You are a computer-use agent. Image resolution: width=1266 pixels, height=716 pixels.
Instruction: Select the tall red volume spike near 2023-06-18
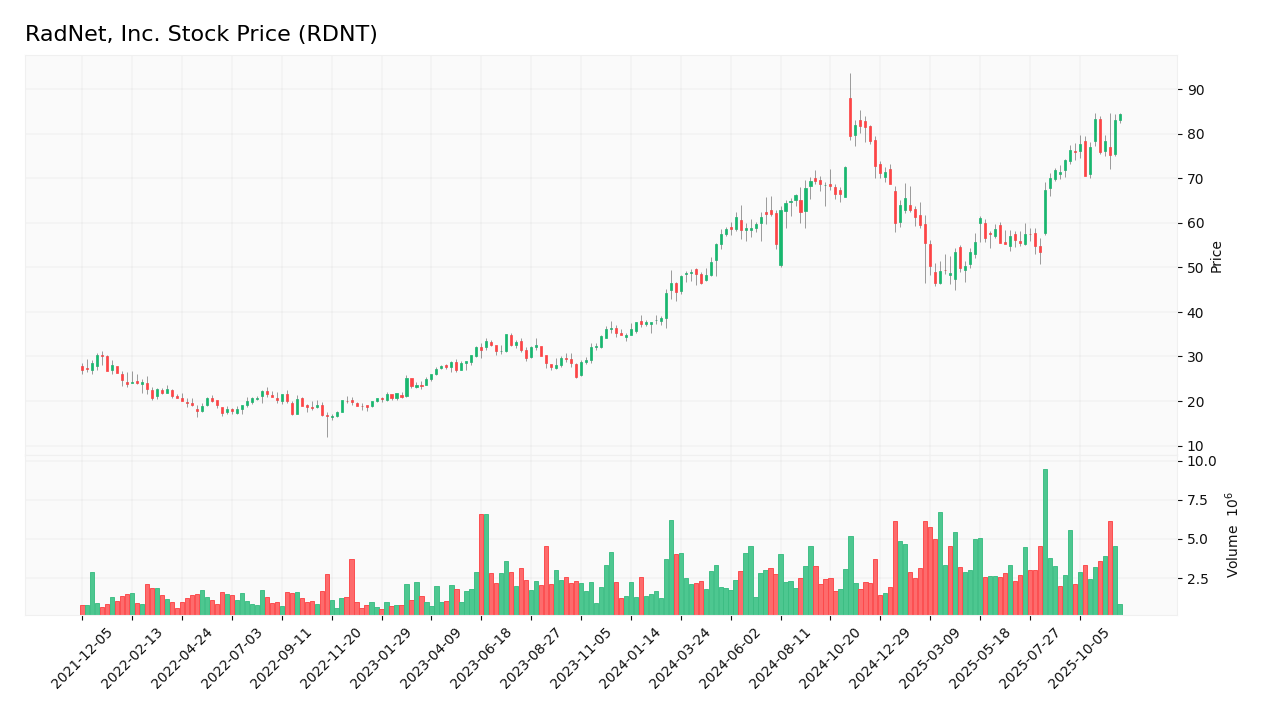coord(482,560)
